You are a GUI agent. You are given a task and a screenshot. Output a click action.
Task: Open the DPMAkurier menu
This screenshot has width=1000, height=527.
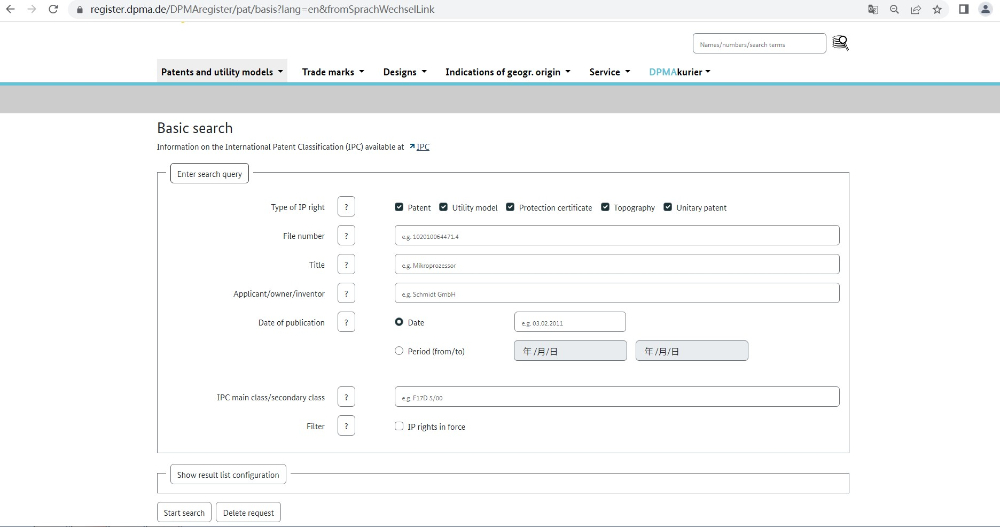pyautogui.click(x=679, y=72)
